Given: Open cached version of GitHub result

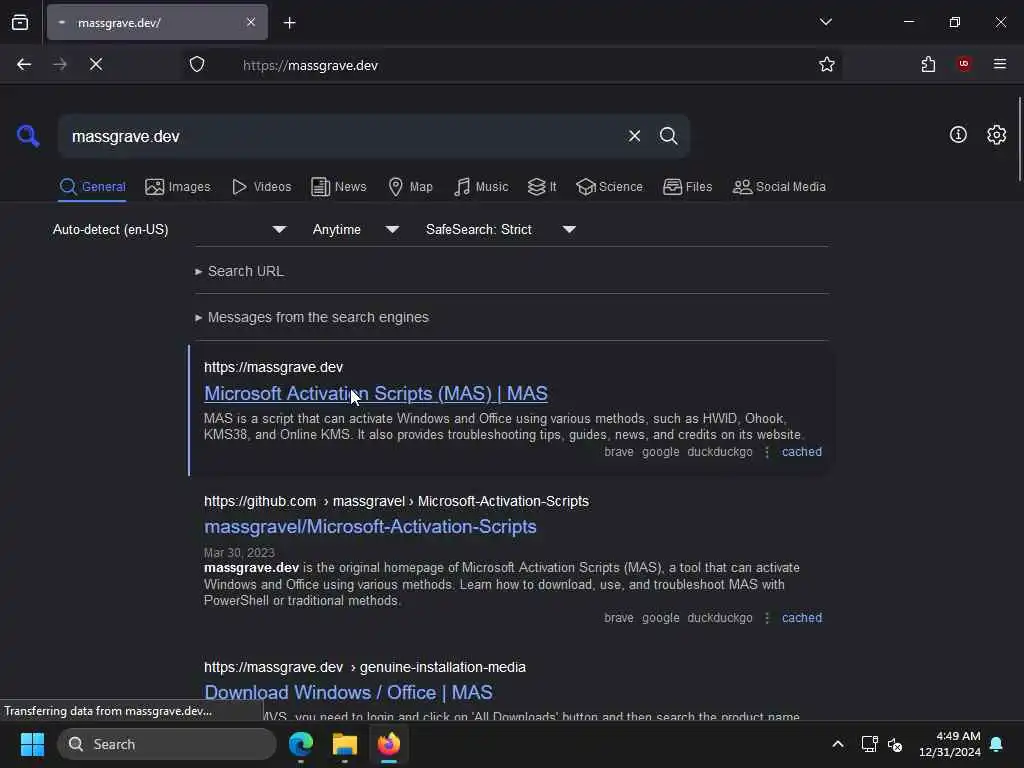Looking at the screenshot, I should pyautogui.click(x=802, y=618).
